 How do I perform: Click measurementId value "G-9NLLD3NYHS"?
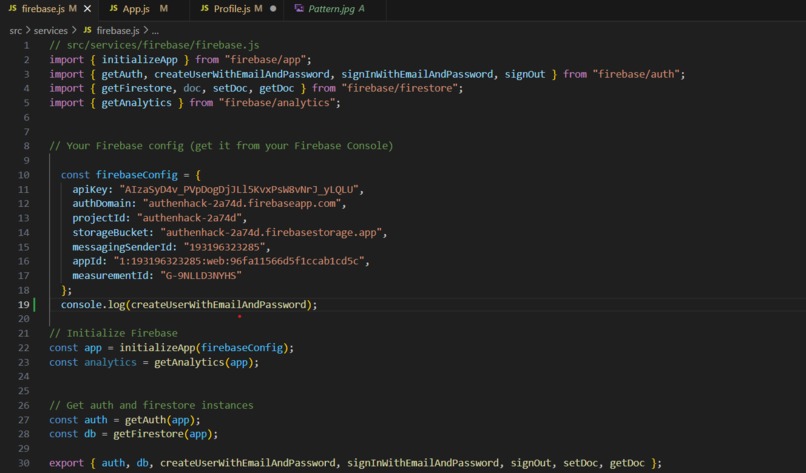[201, 276]
